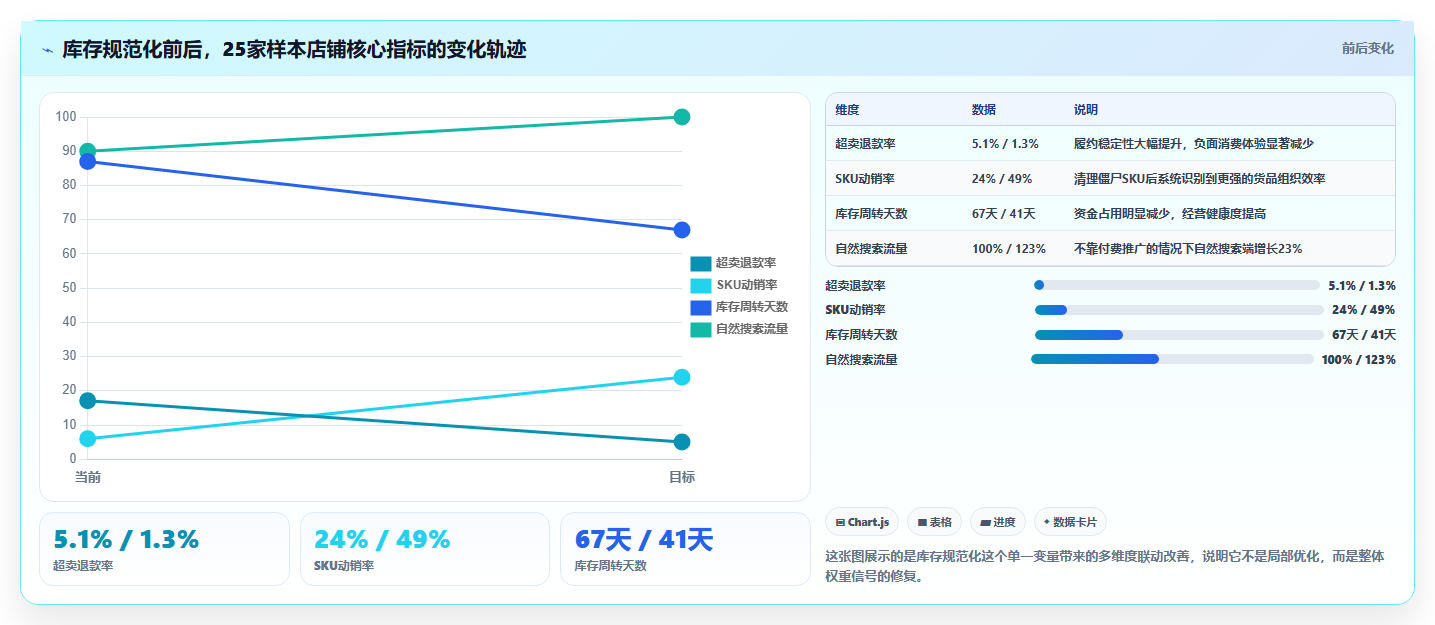The height and width of the screenshot is (625, 1435).
Task: Click 超卖退款率 legend label in chart
Action: (x=746, y=264)
